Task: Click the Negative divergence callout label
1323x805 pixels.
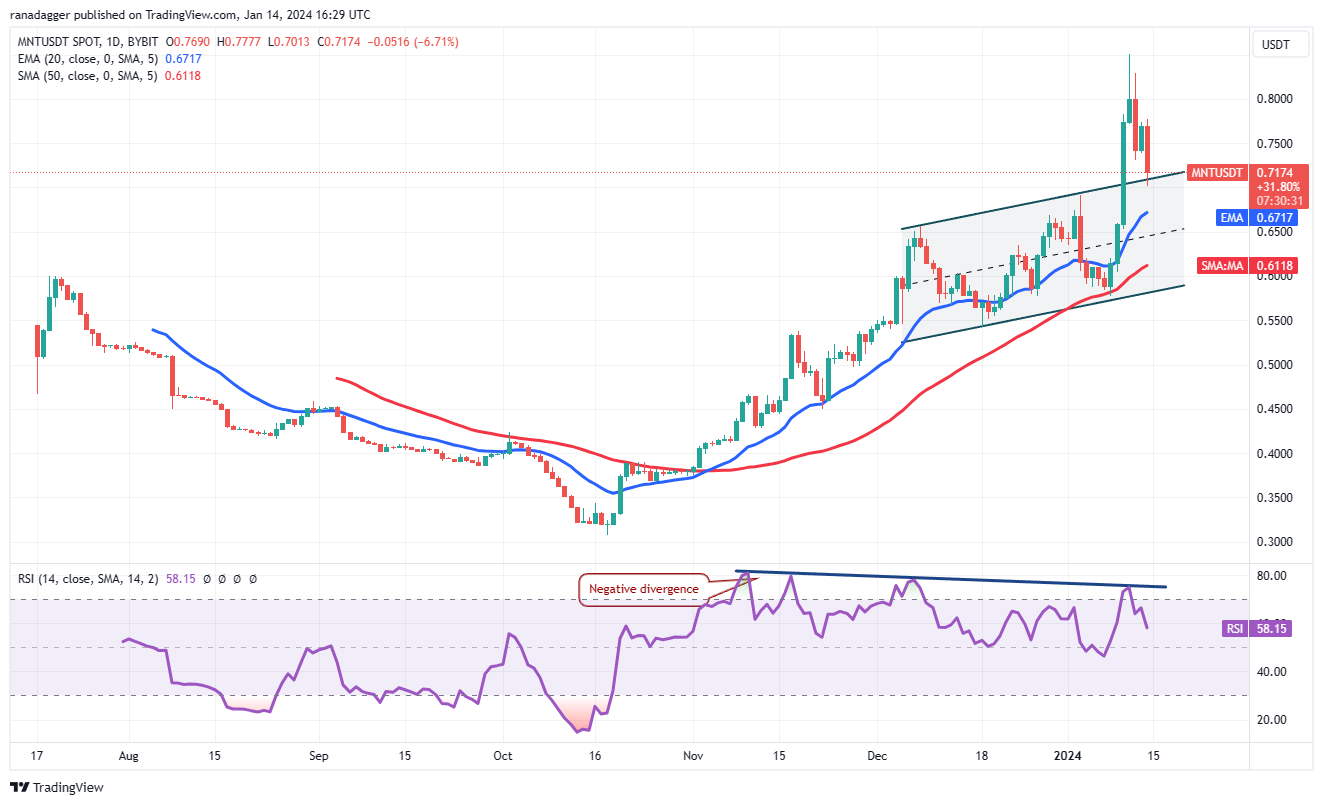Action: click(644, 589)
